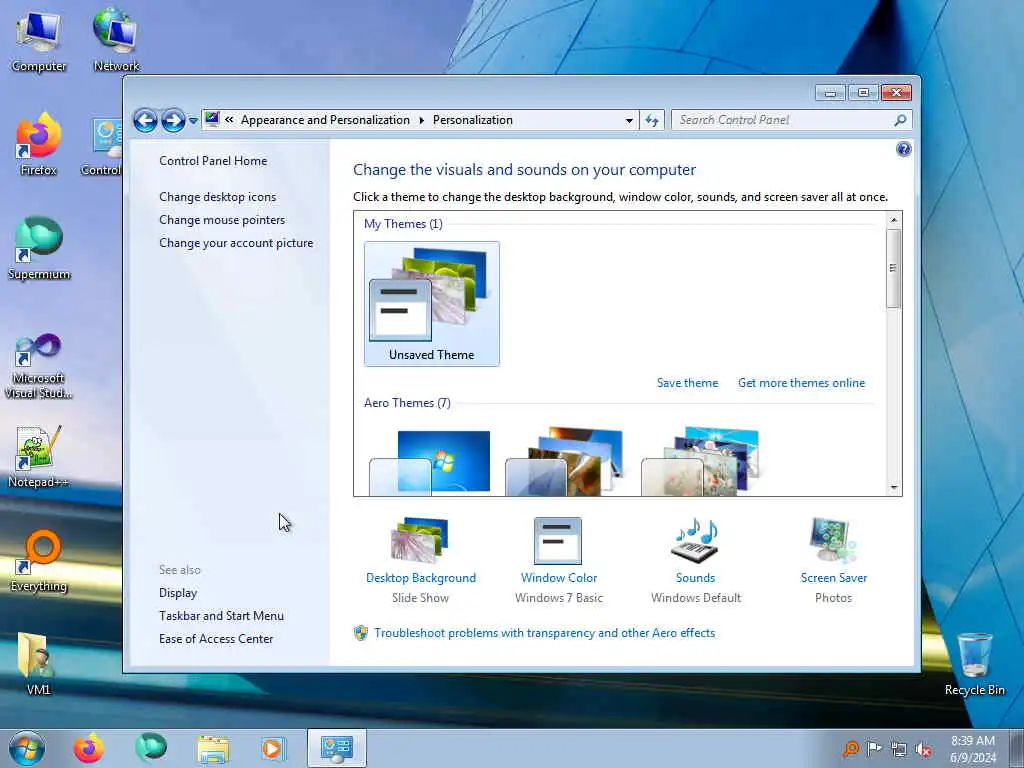The image size is (1024, 768).
Task: Expand the breadcrumb arrow after Appearance and Personalization
Action: click(421, 120)
